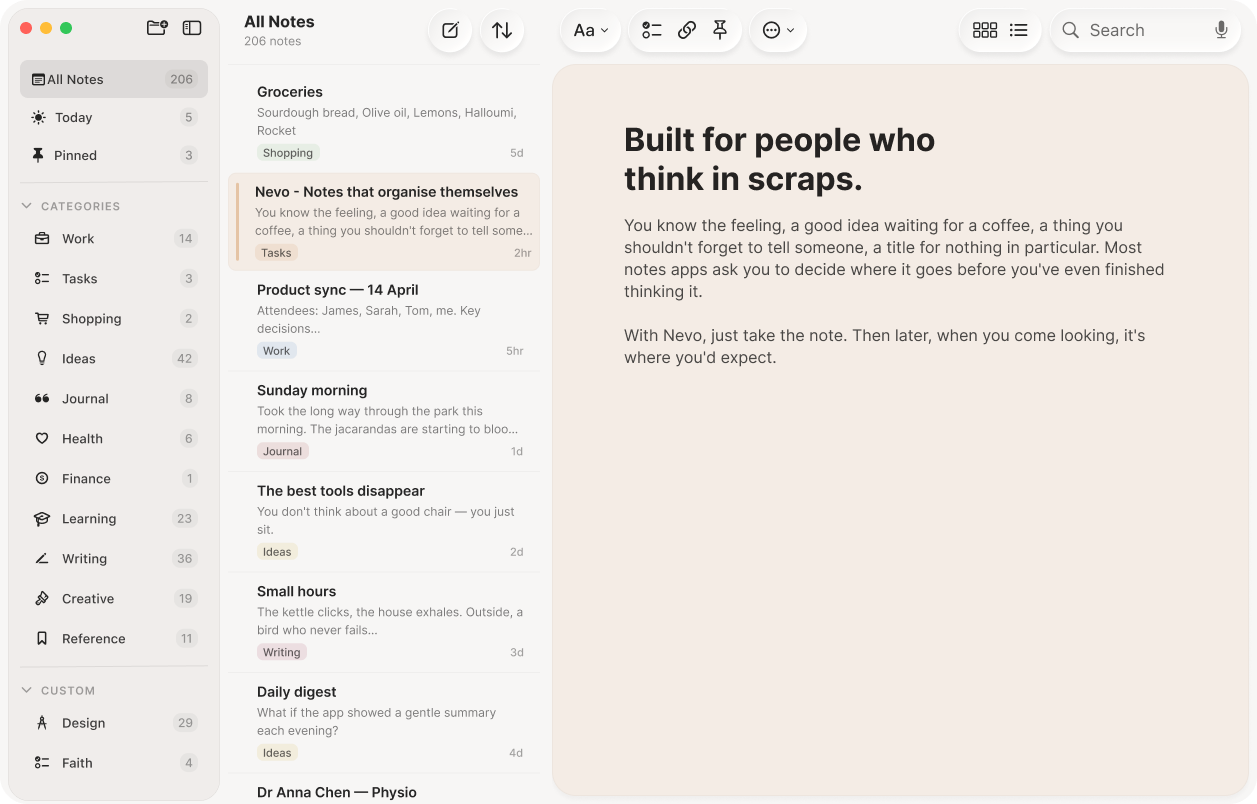Switch to grid view of notes
1257x804 pixels.
pos(985,31)
